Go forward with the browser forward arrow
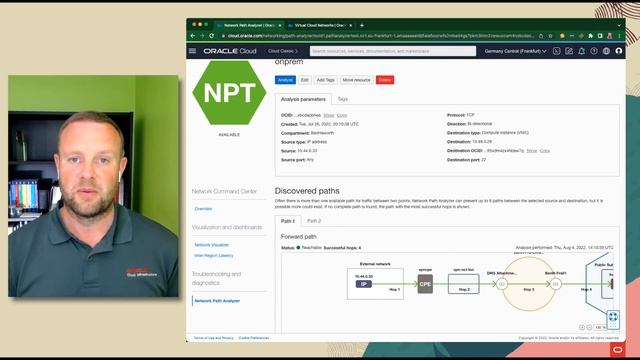640x360 pixels. pyautogui.click(x=202, y=36)
